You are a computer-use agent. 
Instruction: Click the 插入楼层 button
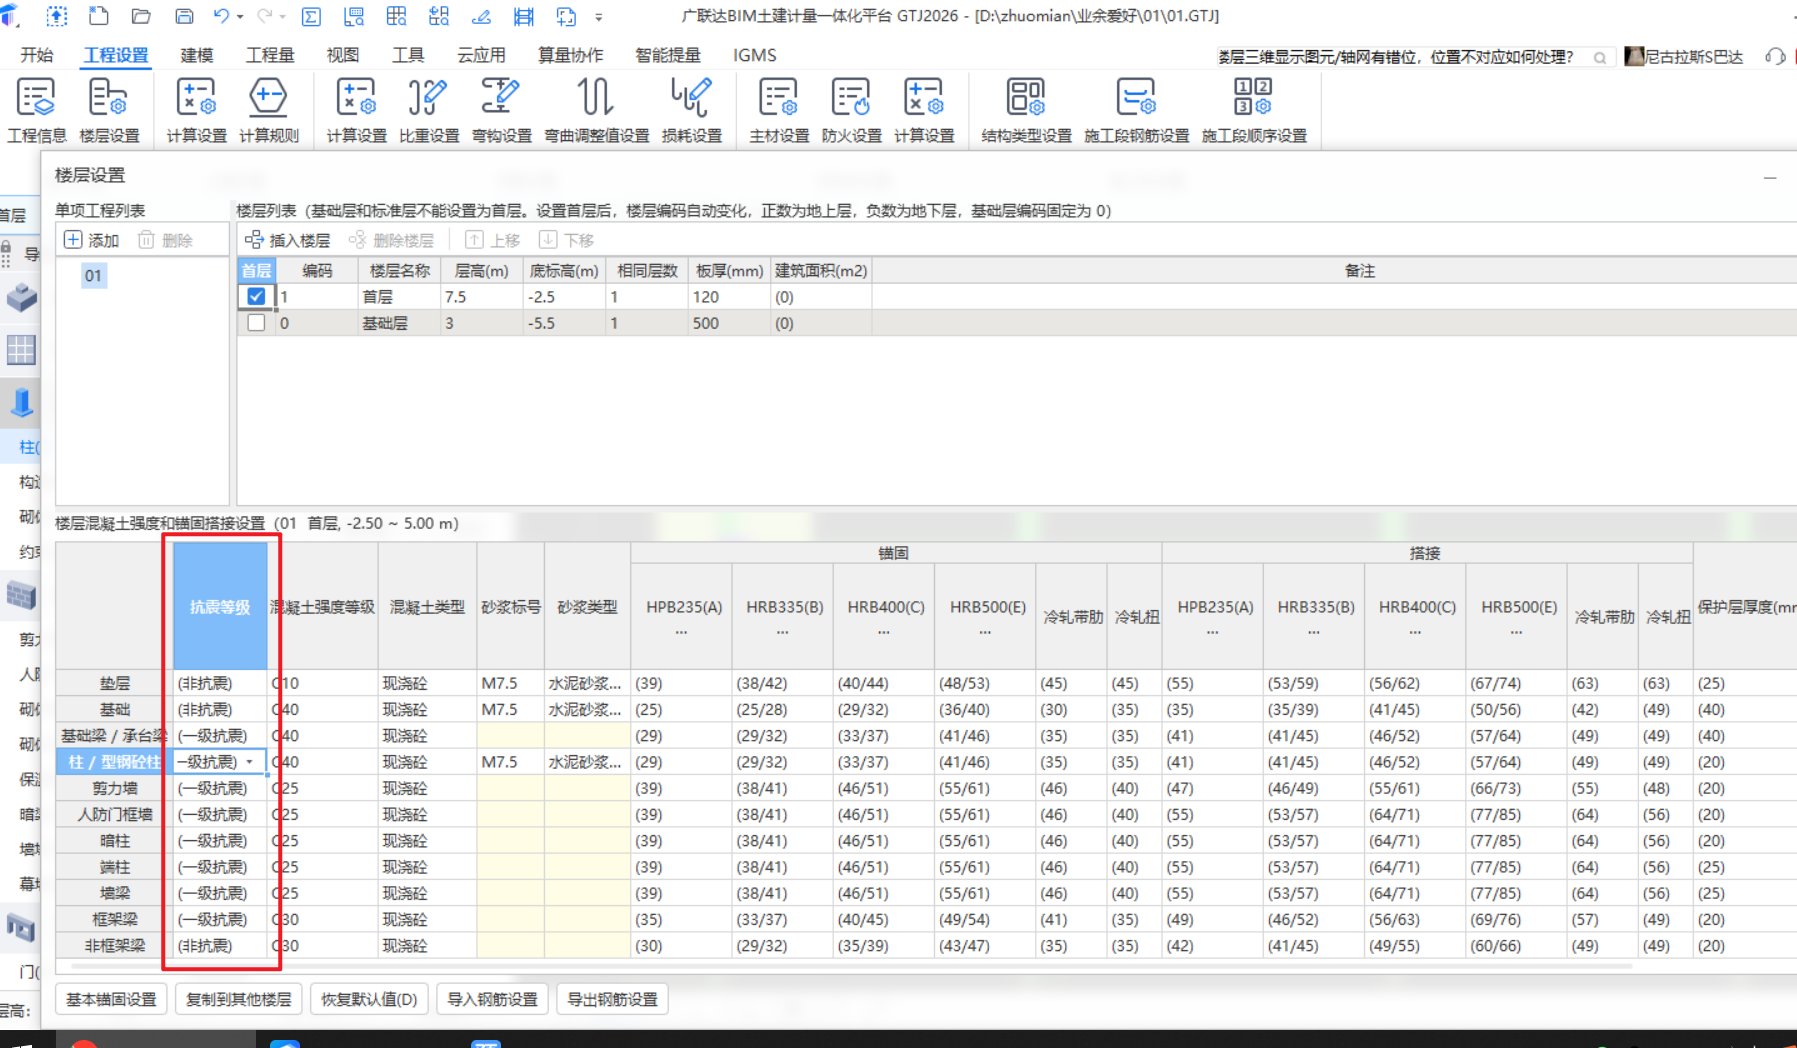[x=288, y=240]
